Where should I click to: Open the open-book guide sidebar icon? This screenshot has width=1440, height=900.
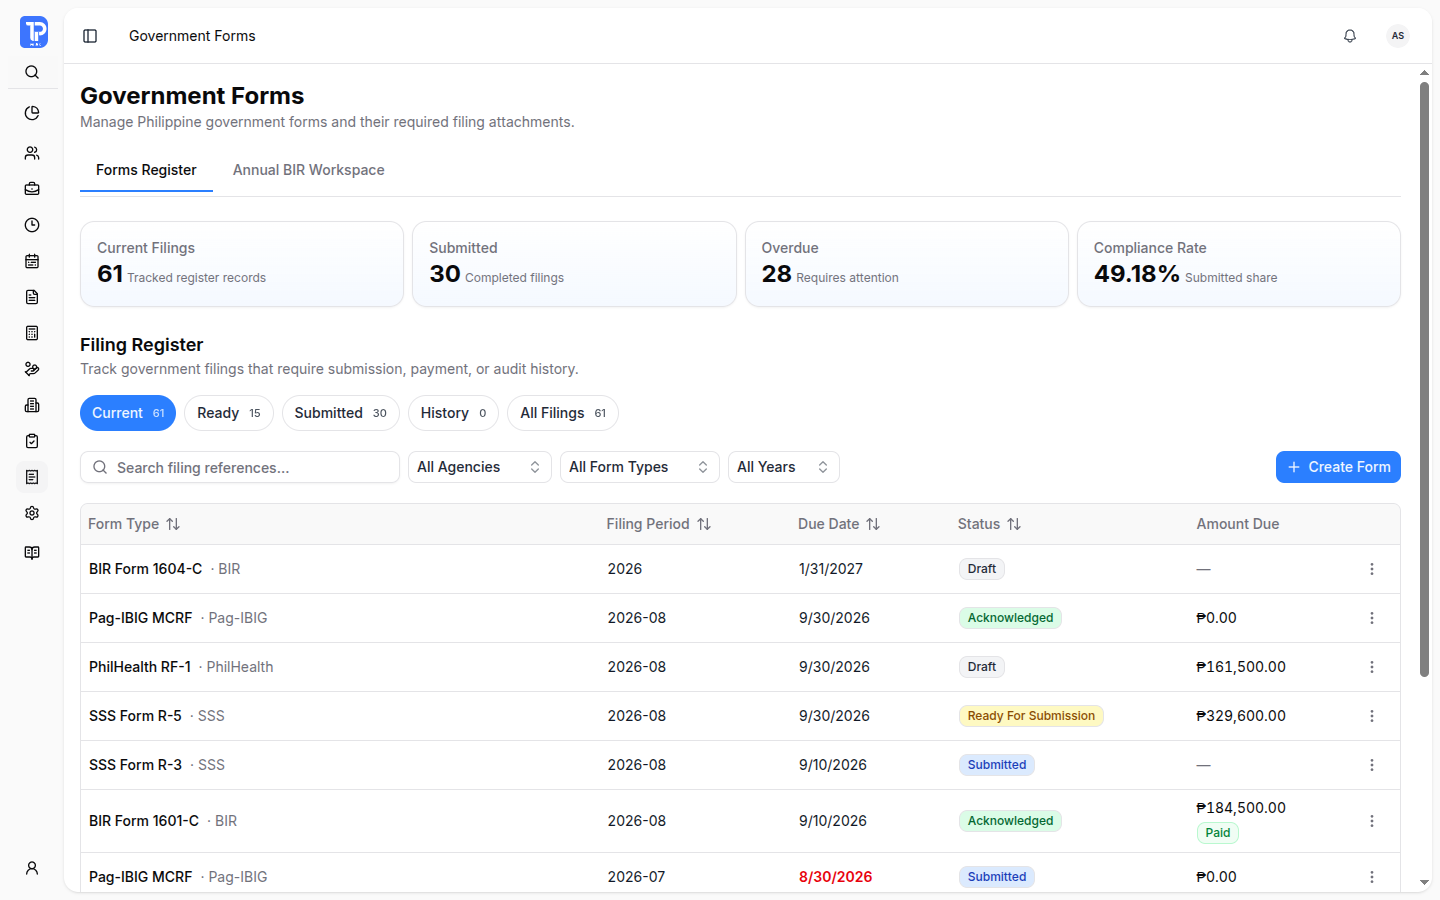(32, 553)
